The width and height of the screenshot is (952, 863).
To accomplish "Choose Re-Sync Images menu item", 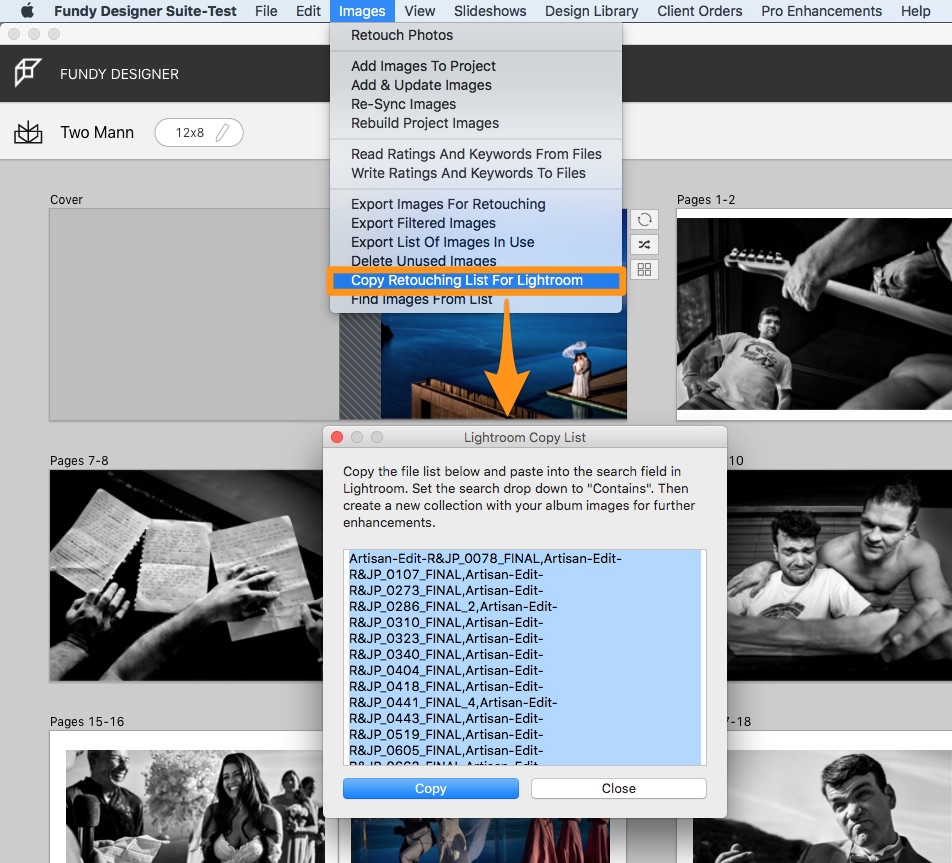I will [476, 104].
